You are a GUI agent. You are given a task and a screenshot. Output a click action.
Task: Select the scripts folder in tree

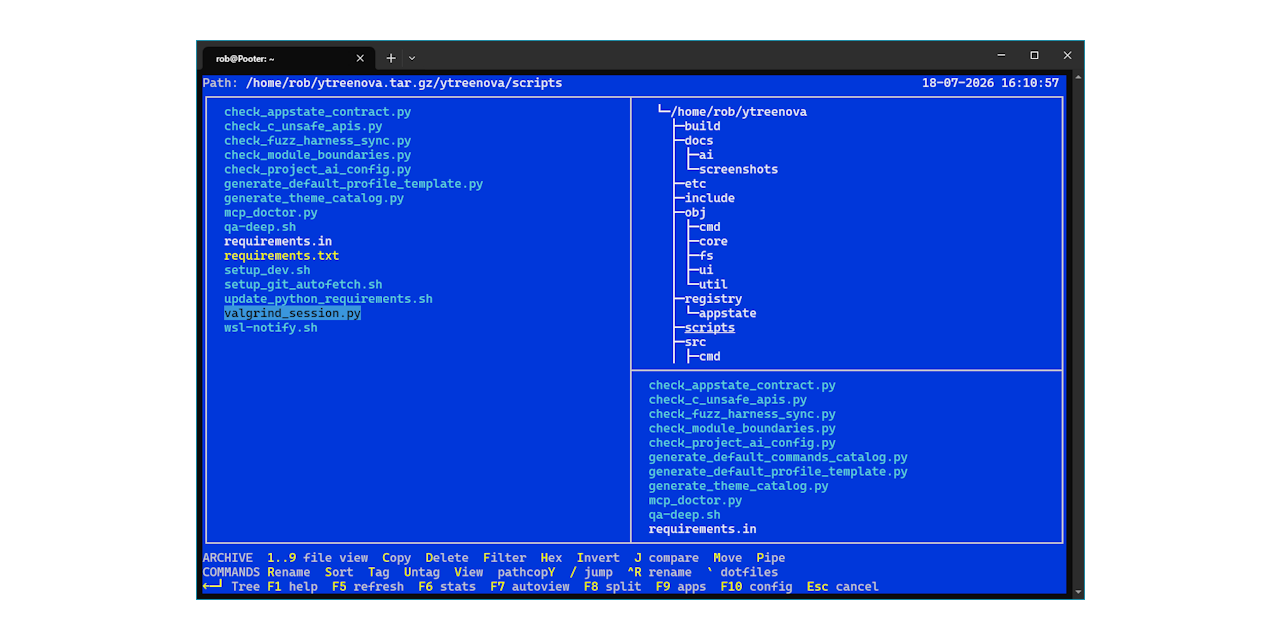pyautogui.click(x=710, y=328)
